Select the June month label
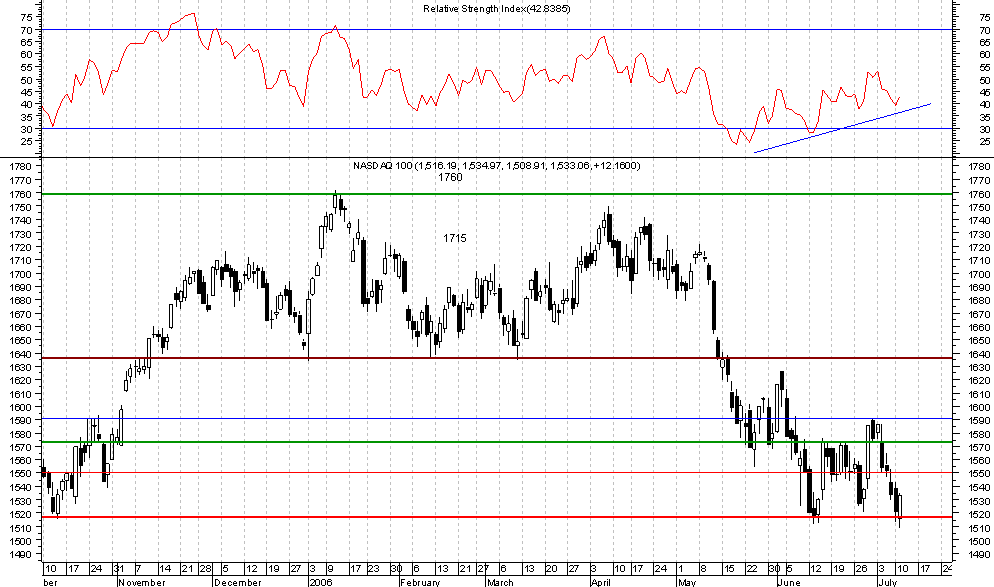994x587 pixels. click(x=789, y=582)
